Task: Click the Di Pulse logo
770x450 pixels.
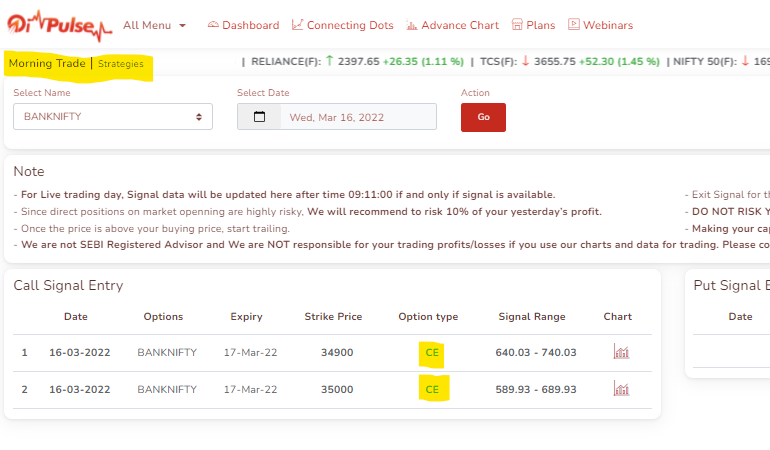Action: click(x=59, y=26)
